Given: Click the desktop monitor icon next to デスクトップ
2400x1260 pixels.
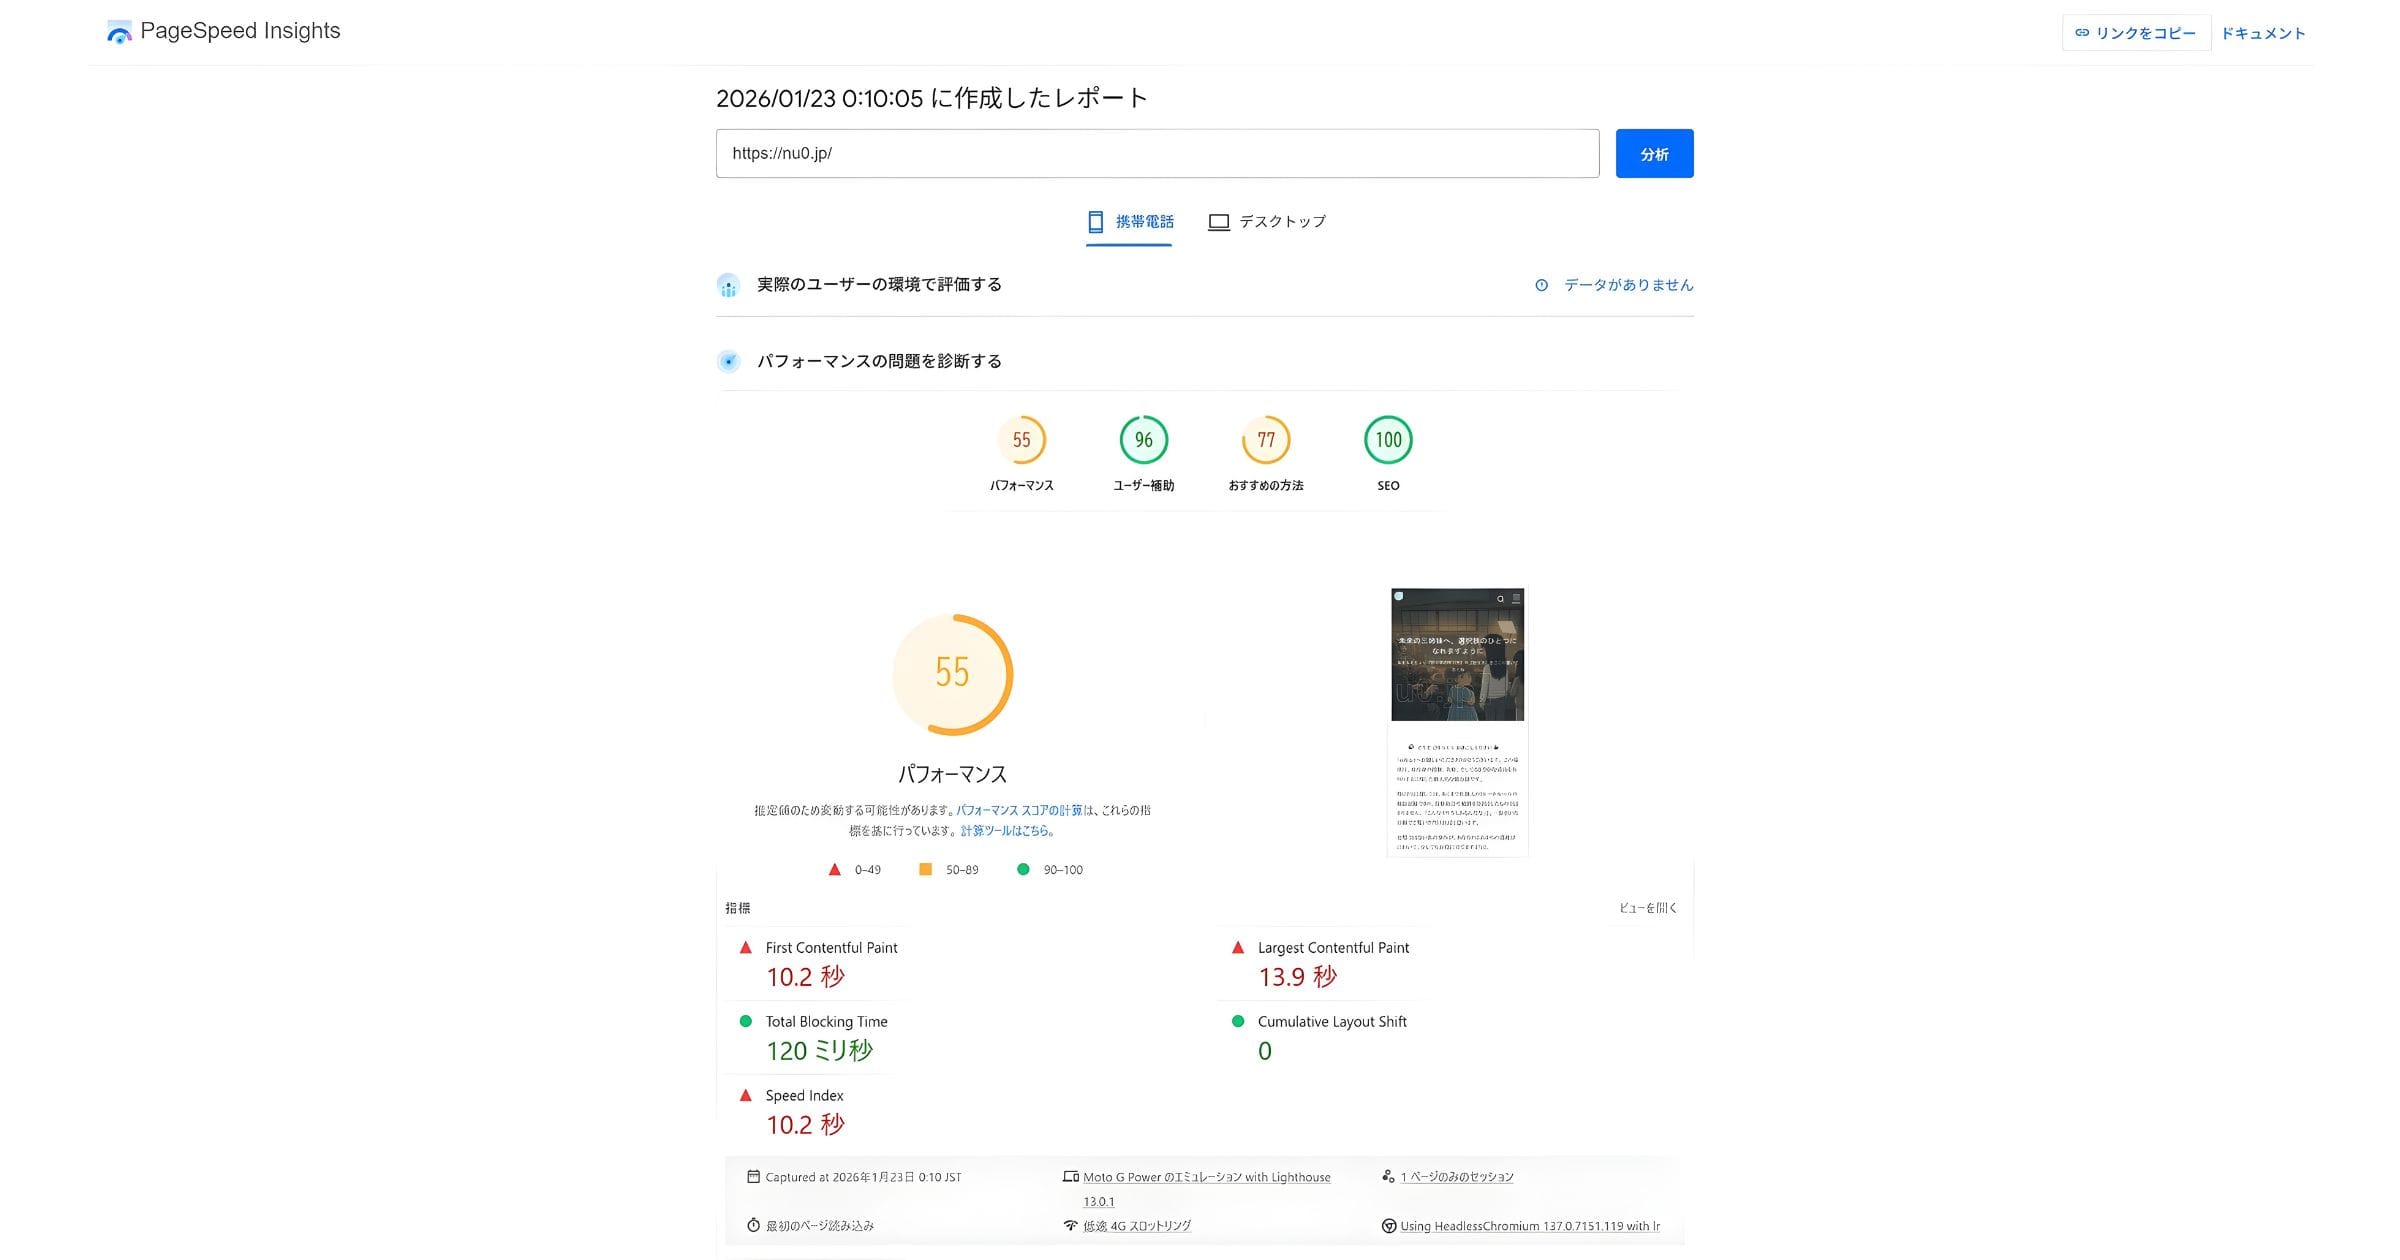Looking at the screenshot, I should [1218, 221].
